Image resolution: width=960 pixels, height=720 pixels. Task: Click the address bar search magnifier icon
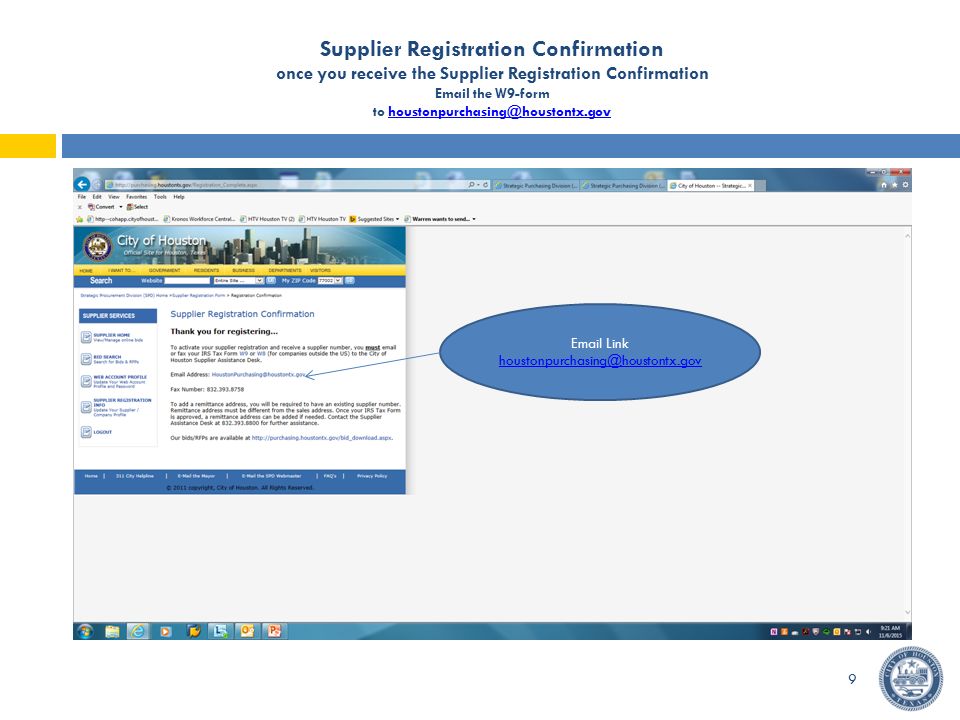click(x=471, y=184)
